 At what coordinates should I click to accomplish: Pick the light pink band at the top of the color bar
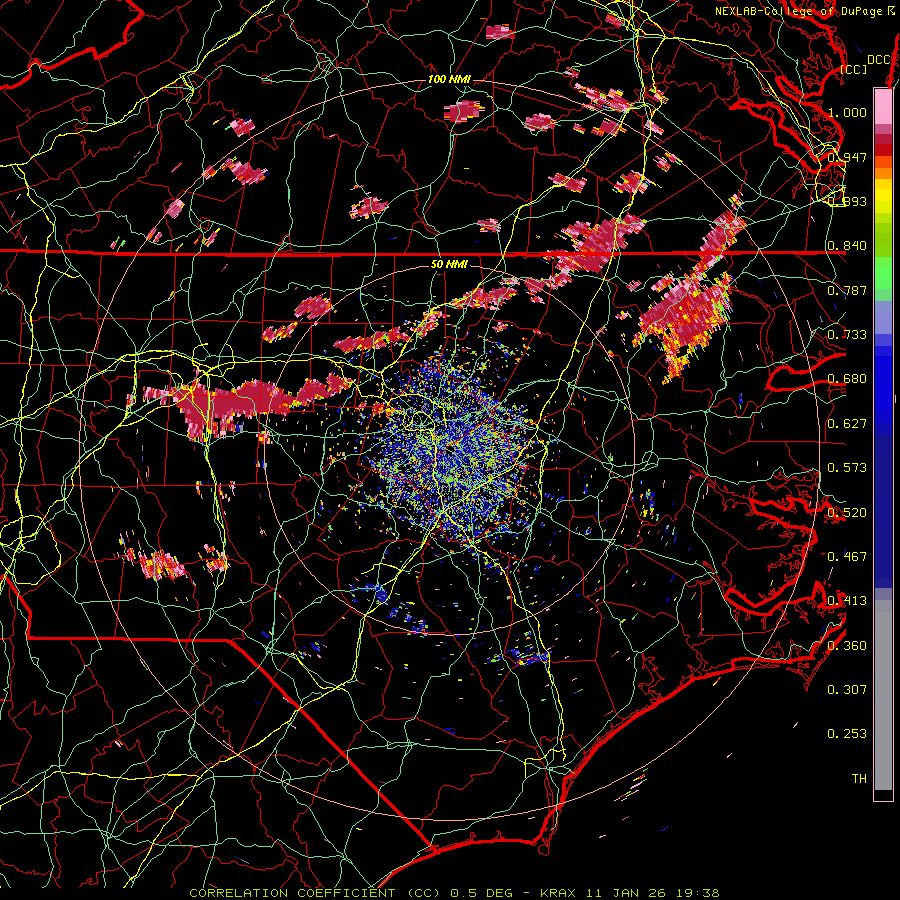(883, 106)
